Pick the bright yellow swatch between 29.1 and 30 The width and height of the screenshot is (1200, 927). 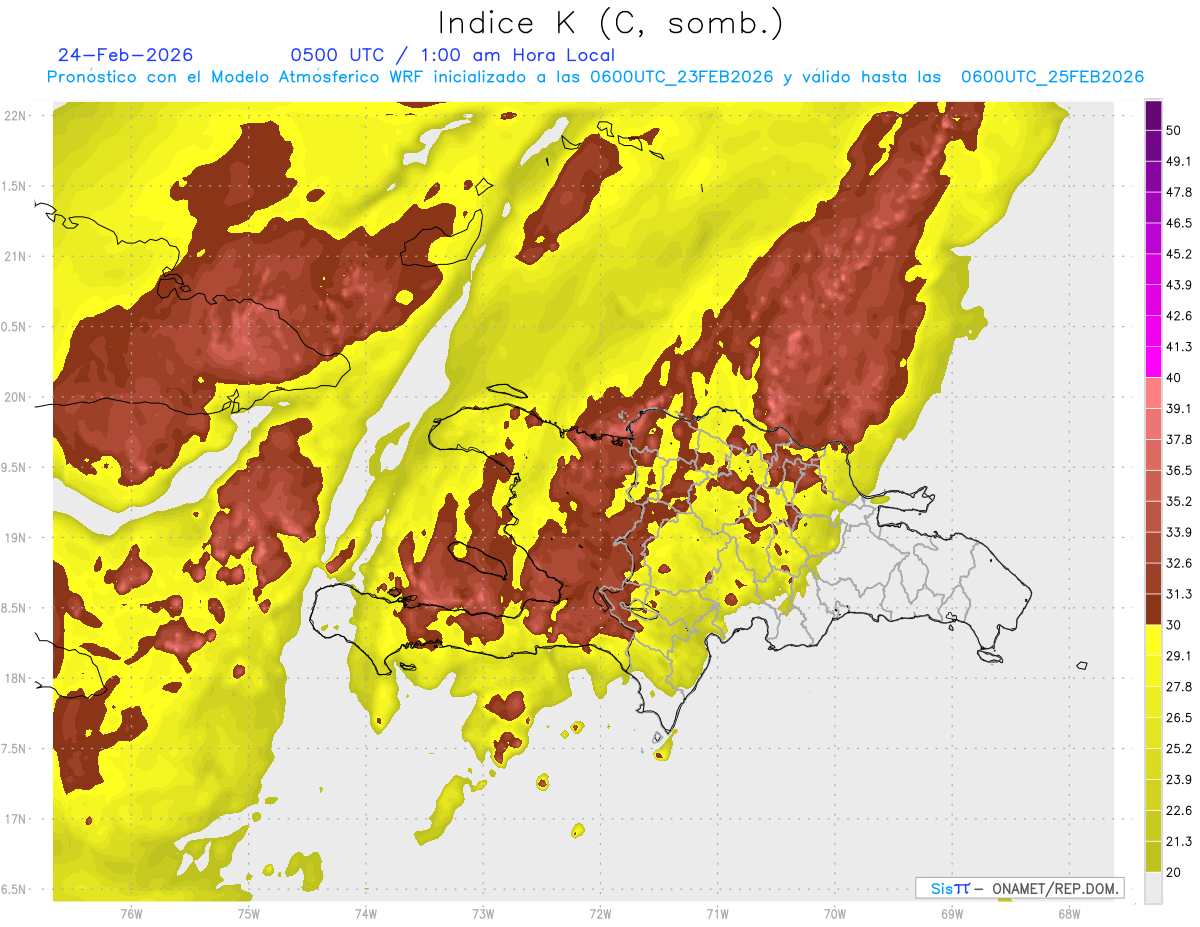pos(1153,640)
